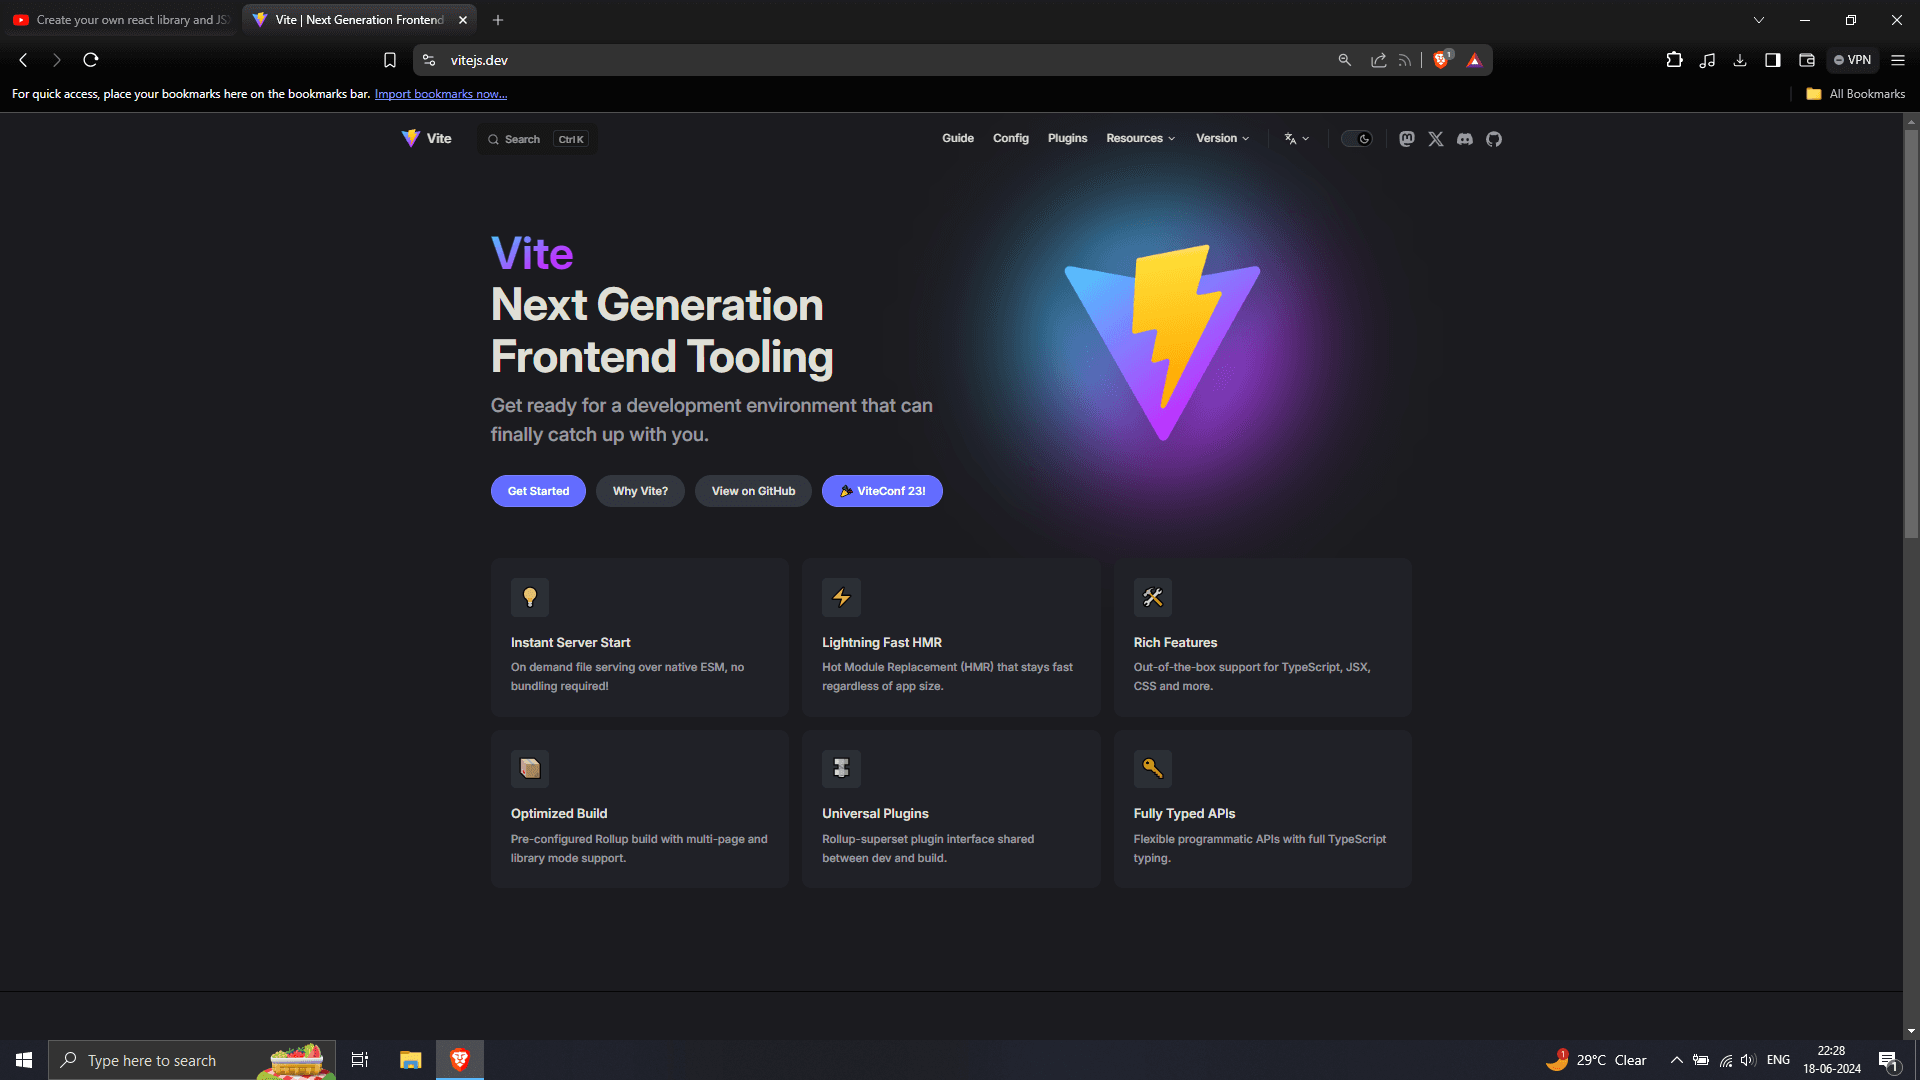Click the Get Started button
The width and height of the screenshot is (1920, 1080).
click(538, 491)
